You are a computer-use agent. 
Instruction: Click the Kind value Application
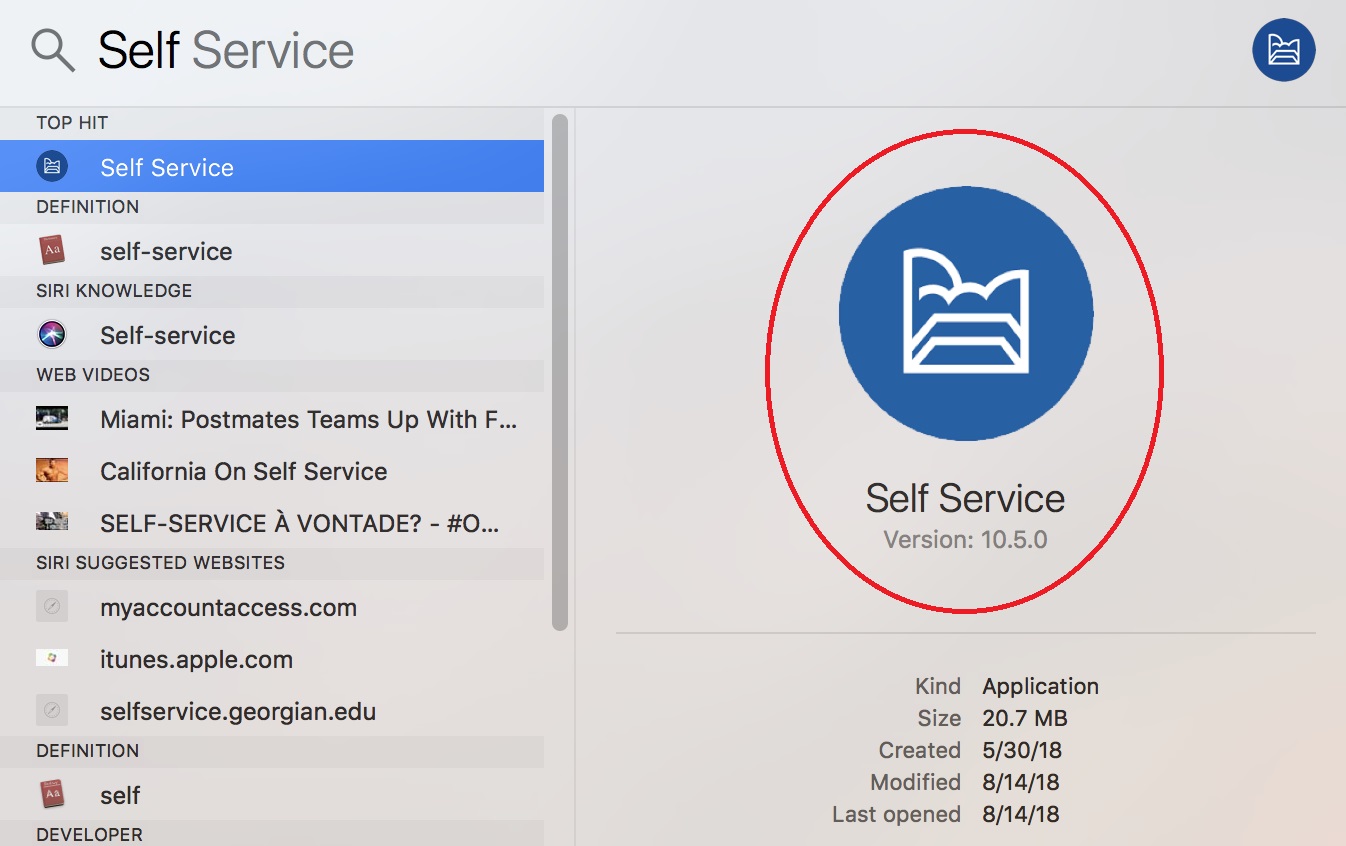1040,686
